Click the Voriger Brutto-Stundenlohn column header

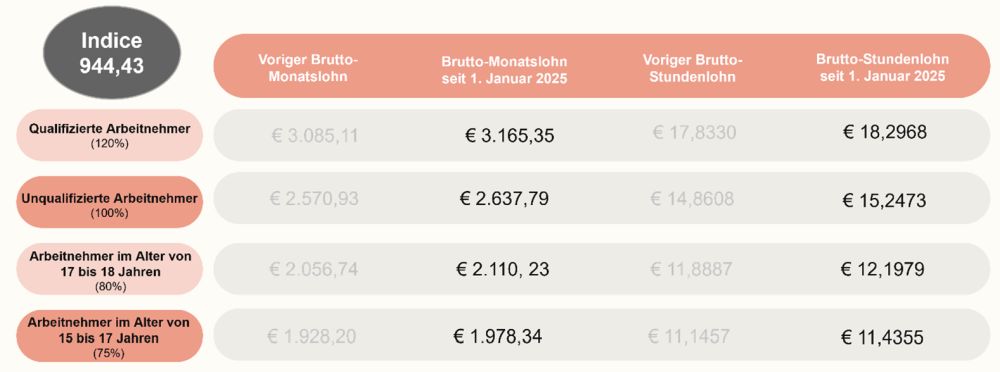[693, 68]
